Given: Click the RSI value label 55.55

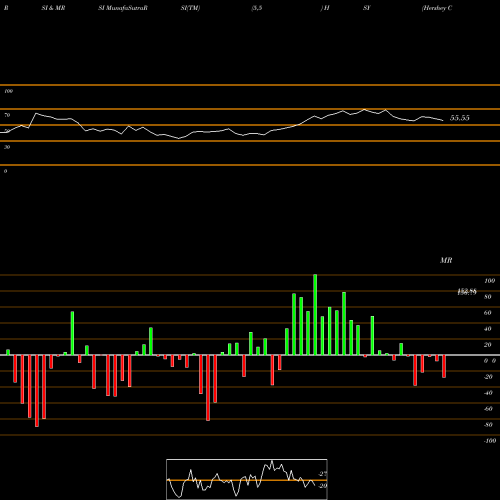Looking at the screenshot, I should (460, 118).
